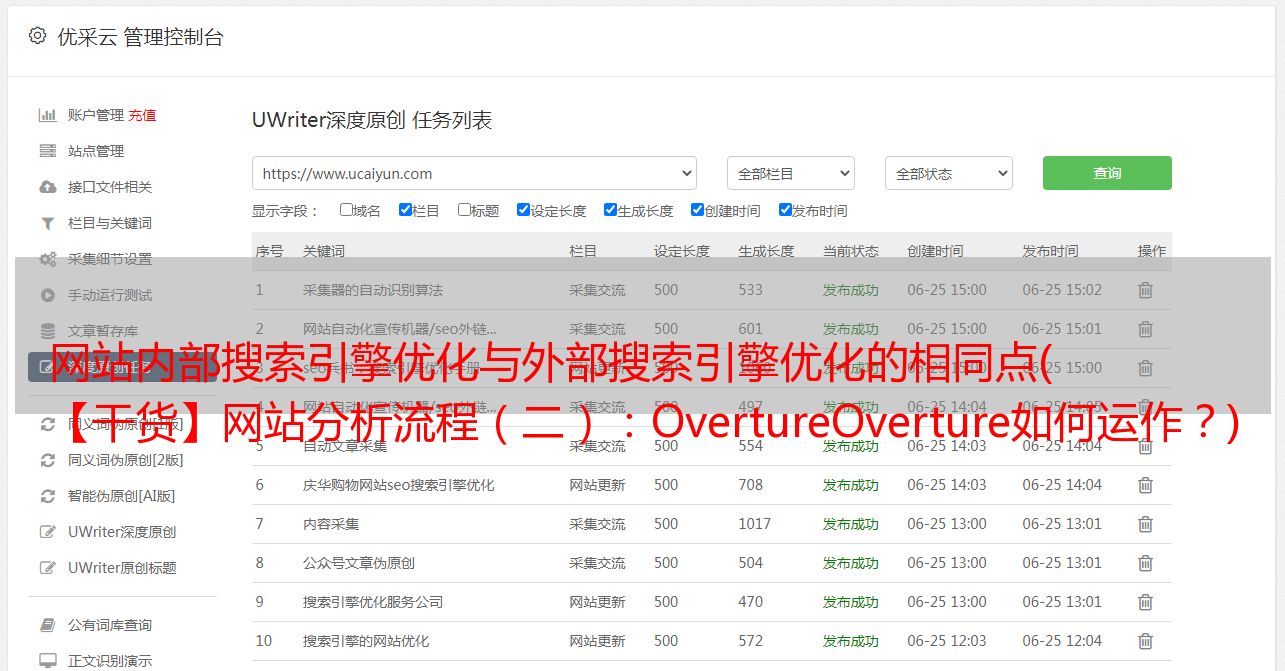Click trash icon for 内容采集 row
The width and height of the screenshot is (1285, 671).
tap(1145, 524)
